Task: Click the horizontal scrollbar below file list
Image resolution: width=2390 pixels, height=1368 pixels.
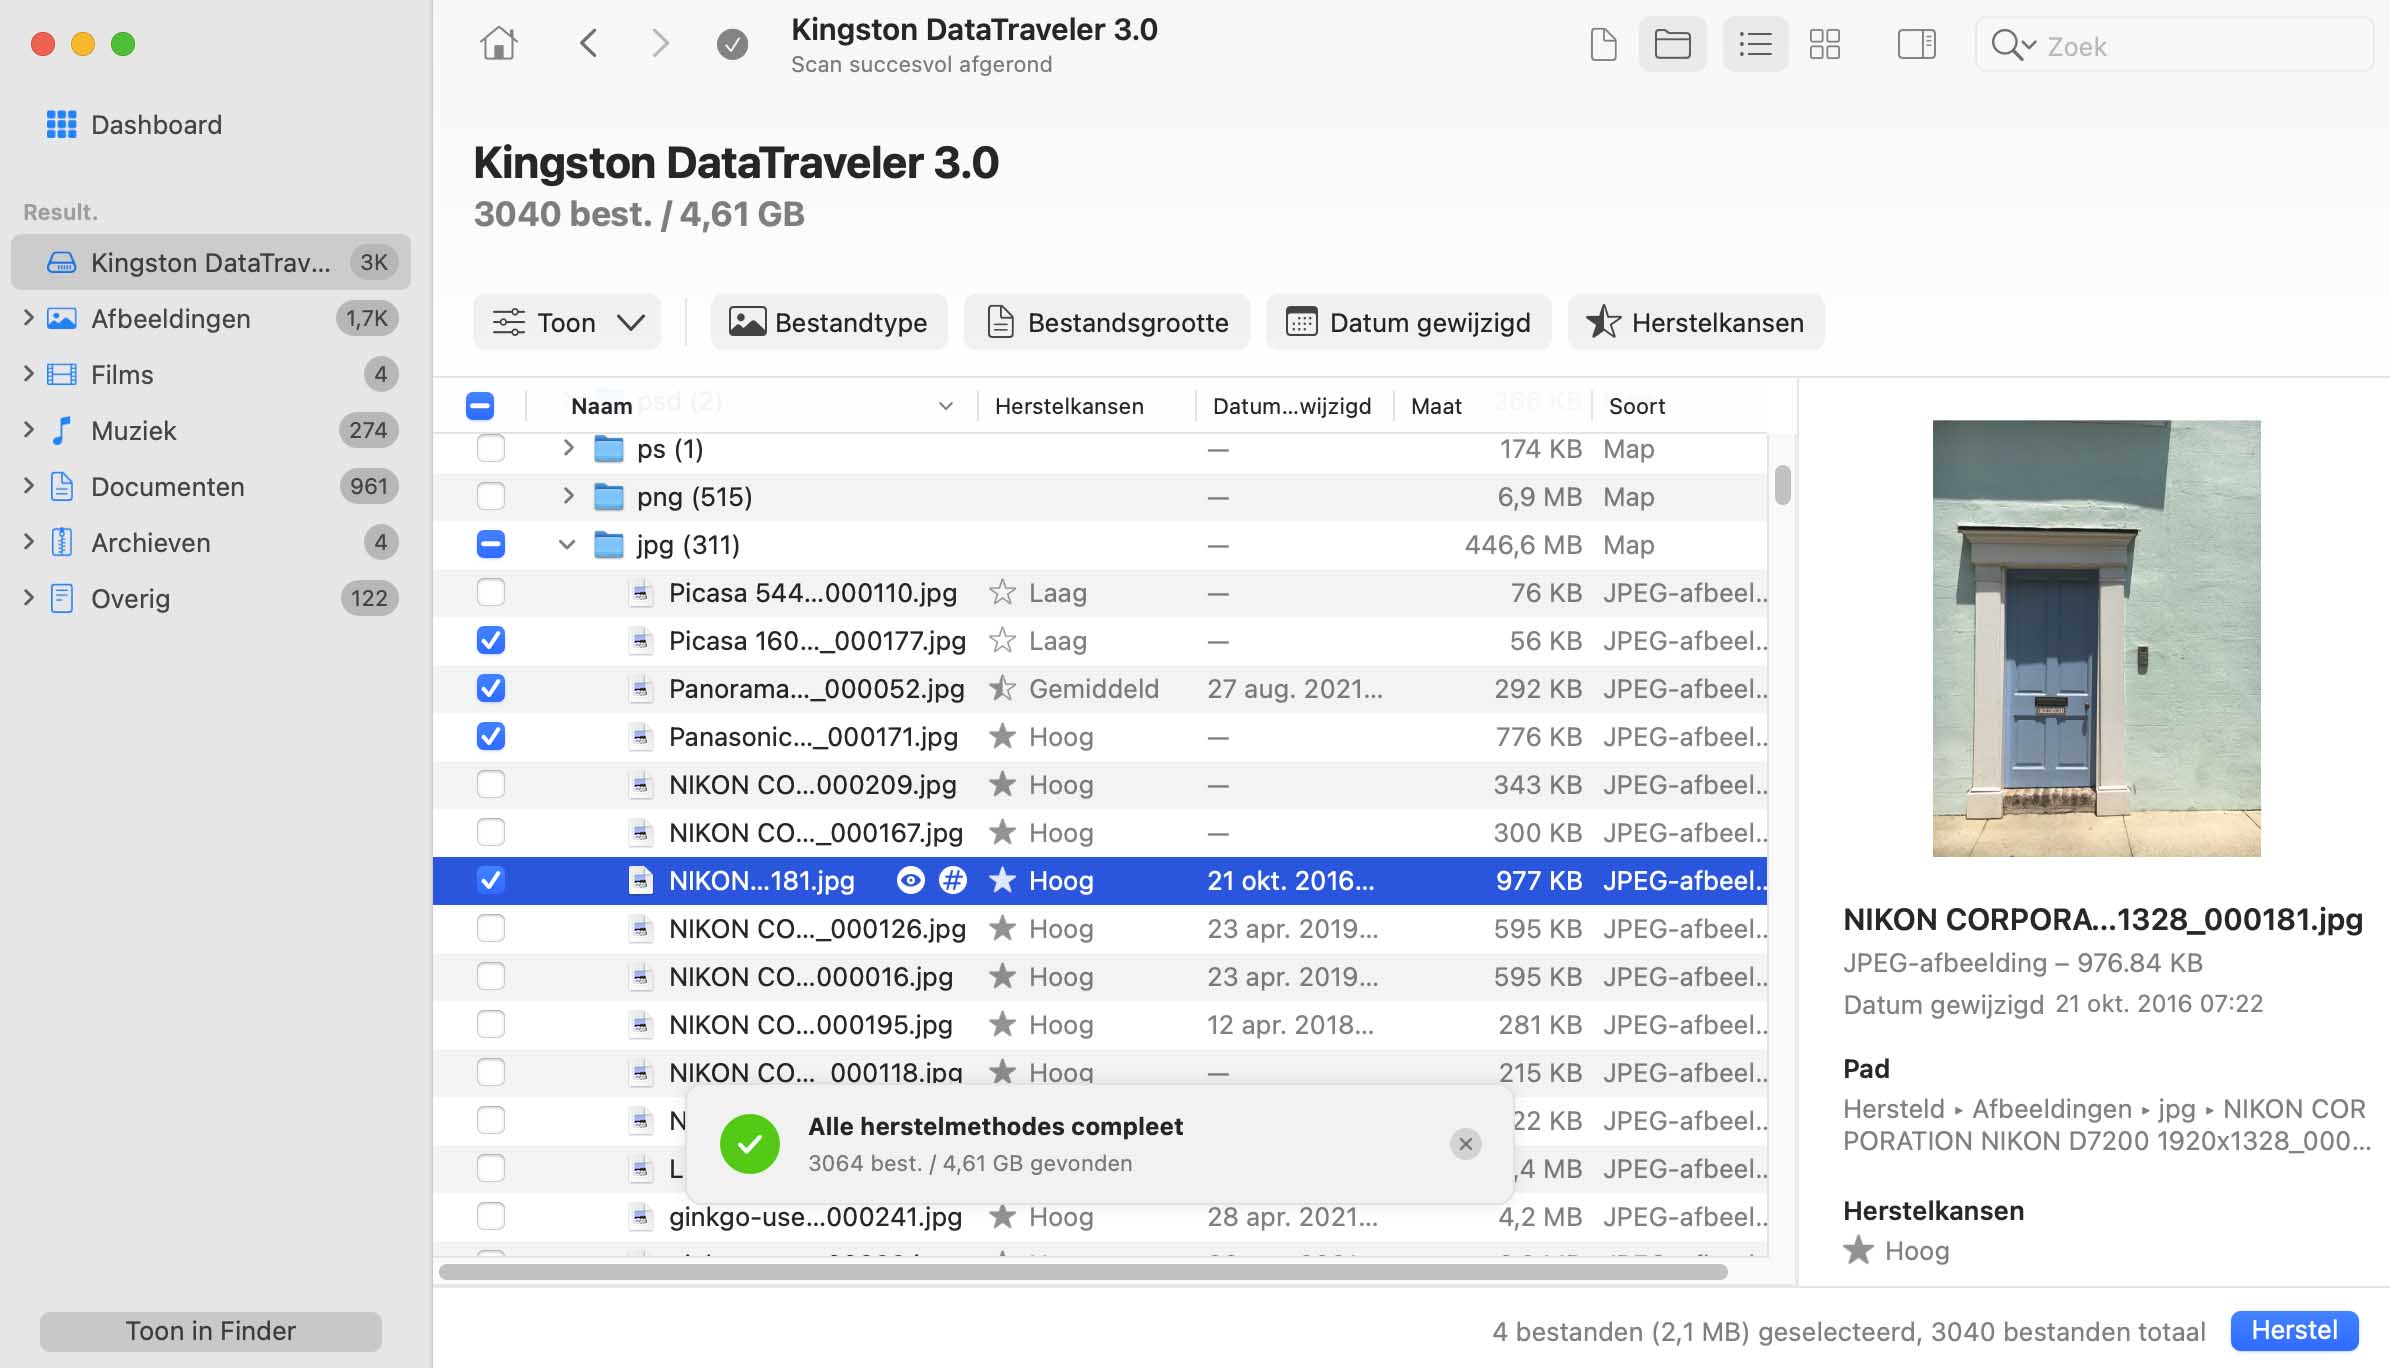Action: pos(1083,1272)
